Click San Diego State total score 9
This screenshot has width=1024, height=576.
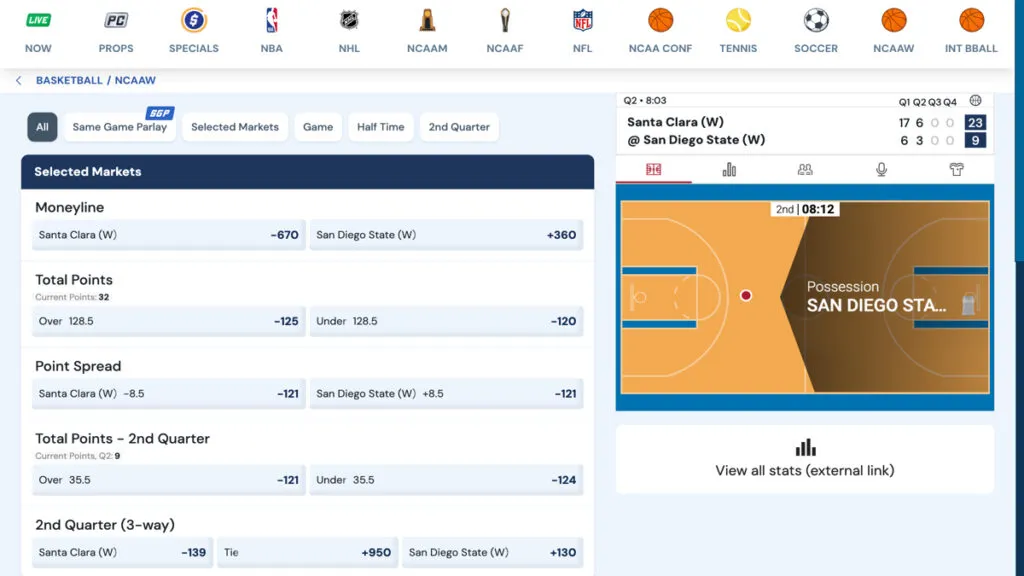(x=975, y=140)
